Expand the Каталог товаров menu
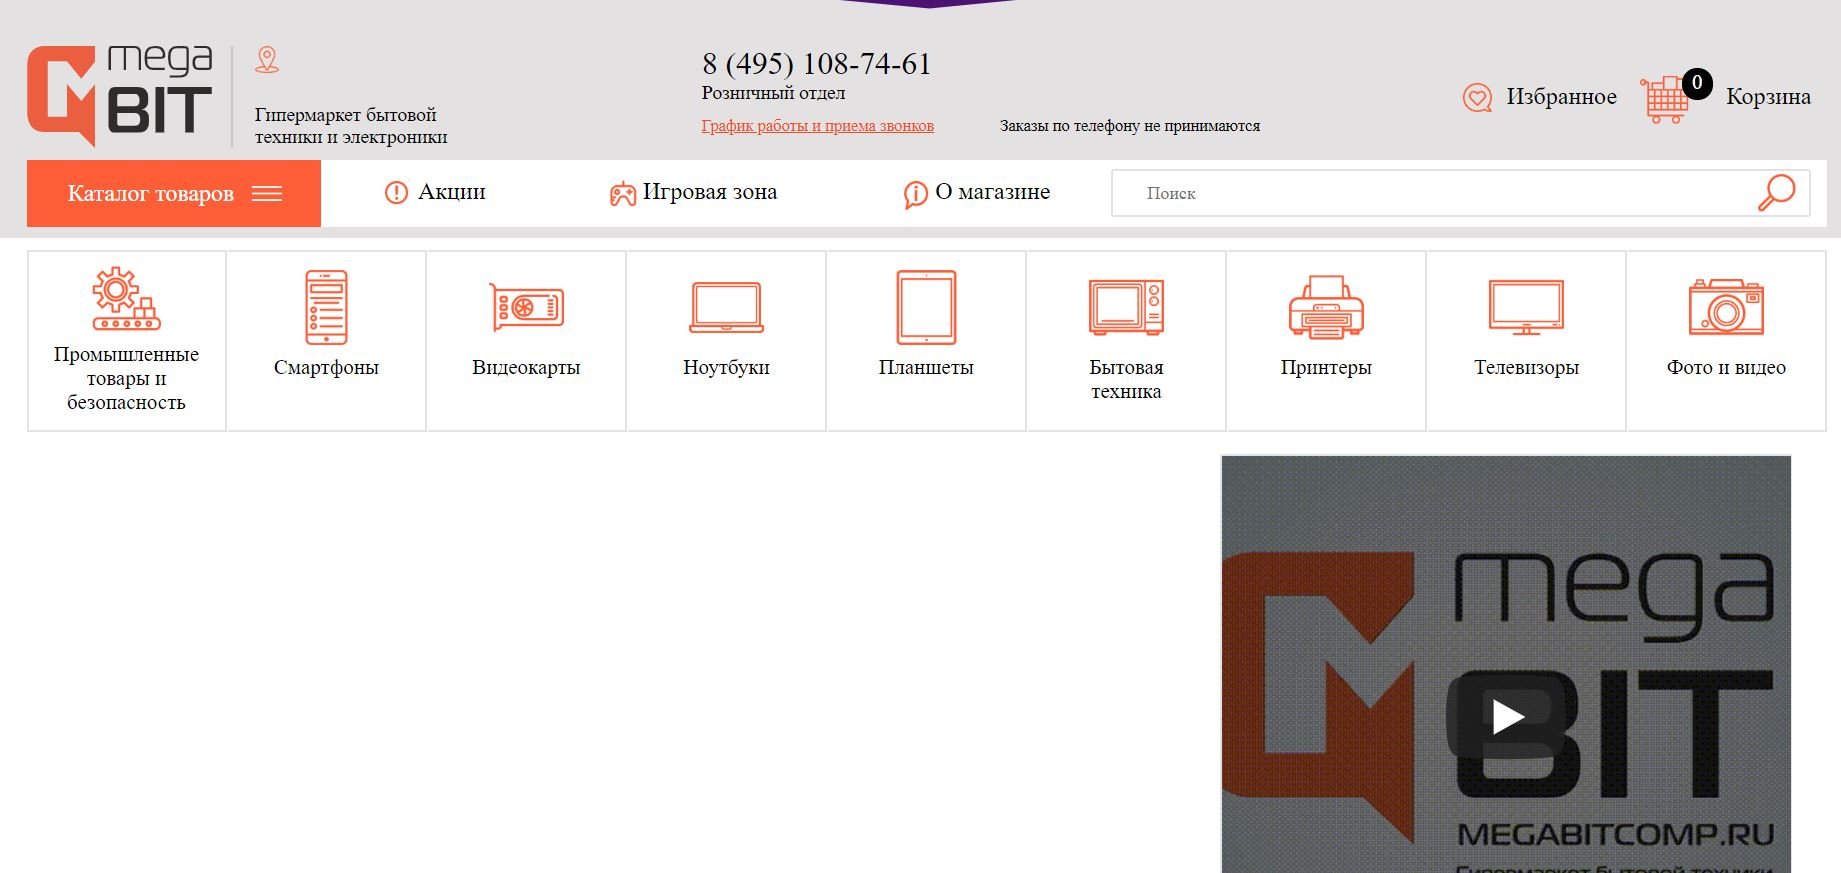The image size is (1841, 873). pos(174,193)
